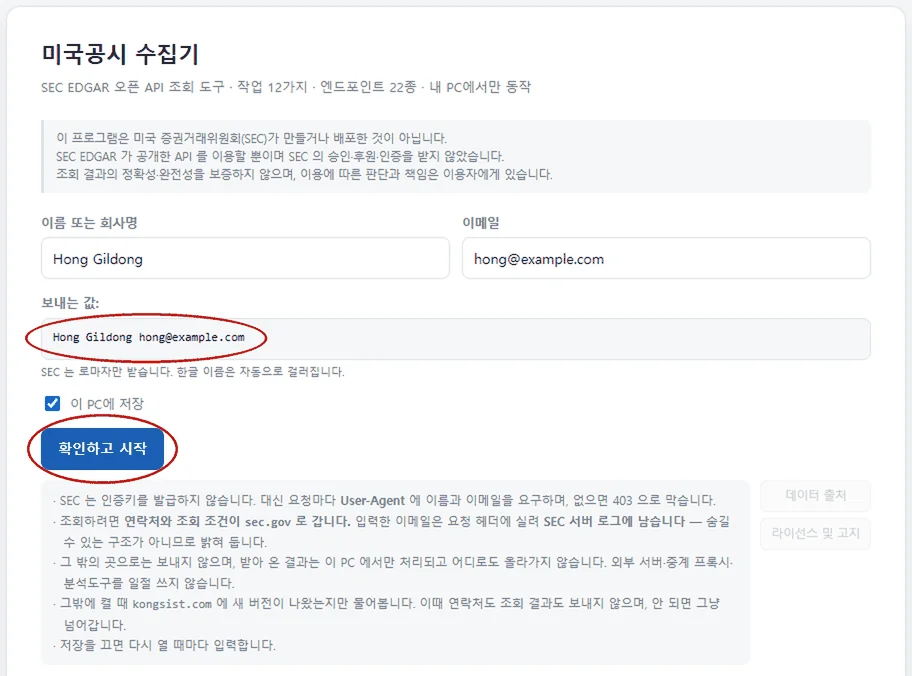912x676 pixels.
Task: Click the 보내는 값 preview field
Action: tap(455, 339)
